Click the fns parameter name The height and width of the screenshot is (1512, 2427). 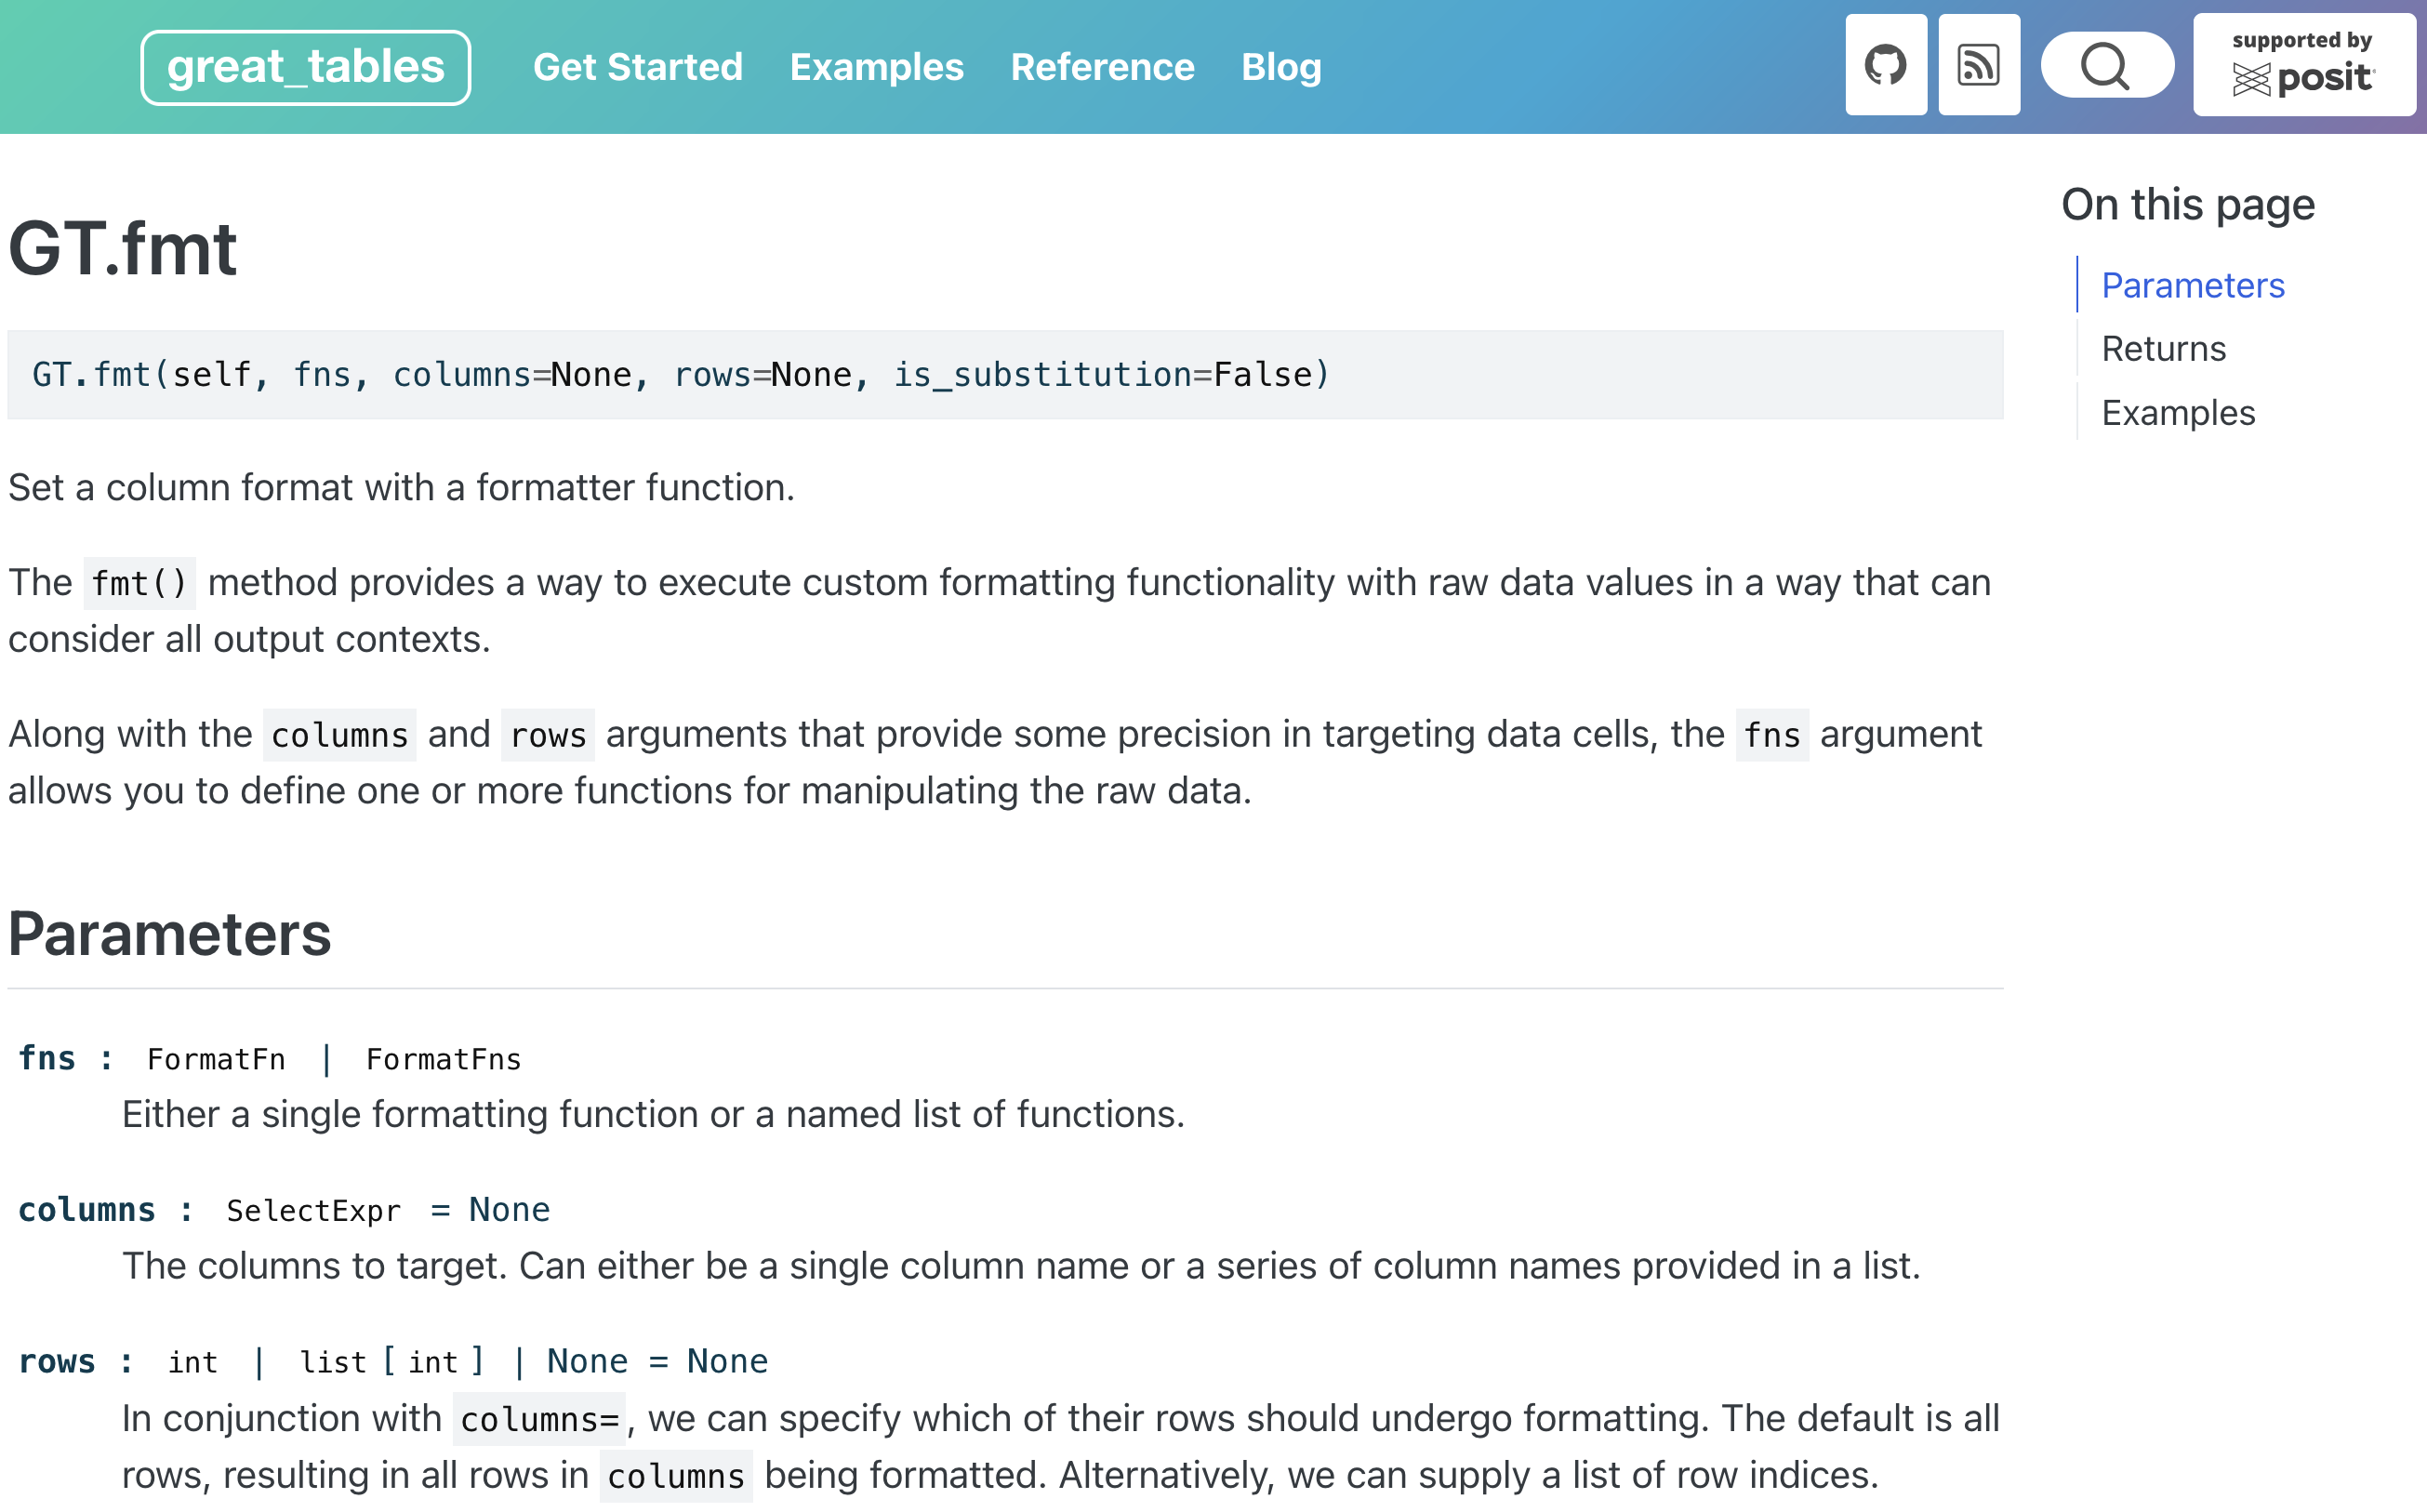(x=47, y=1058)
